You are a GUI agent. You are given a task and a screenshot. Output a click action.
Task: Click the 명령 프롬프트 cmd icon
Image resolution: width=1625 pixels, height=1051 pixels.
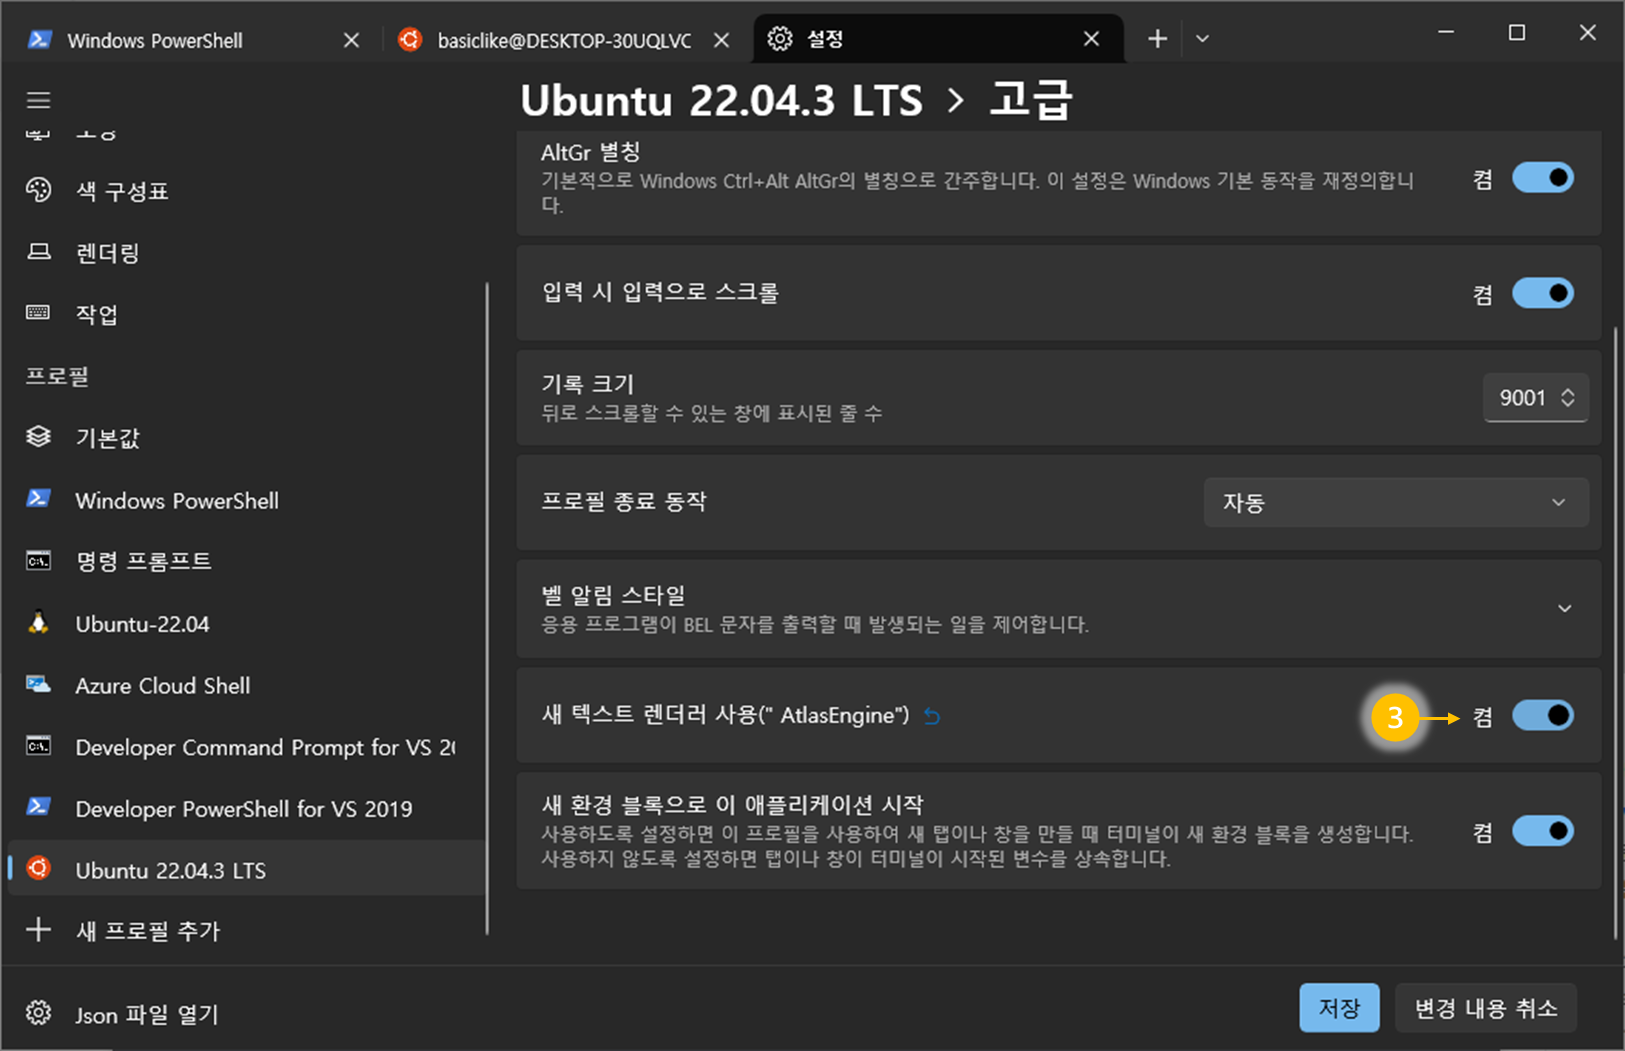point(38,561)
